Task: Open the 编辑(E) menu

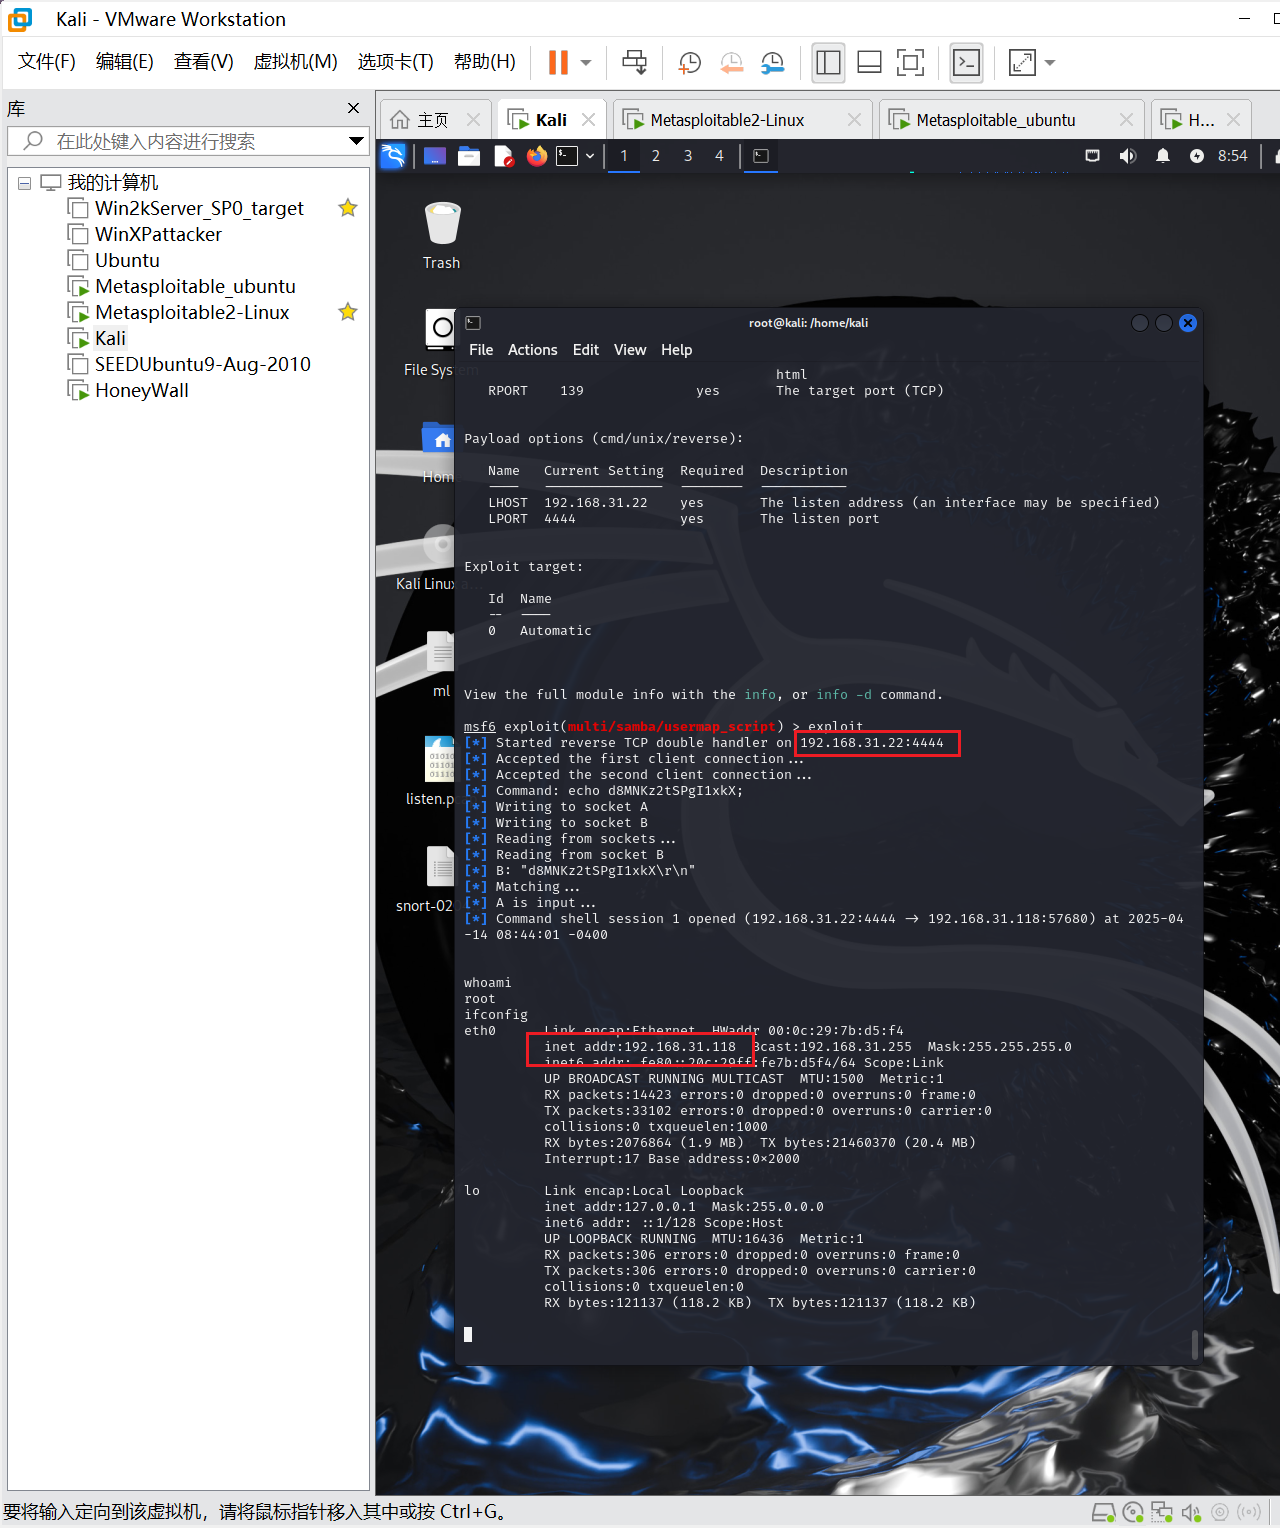Action: point(124,62)
